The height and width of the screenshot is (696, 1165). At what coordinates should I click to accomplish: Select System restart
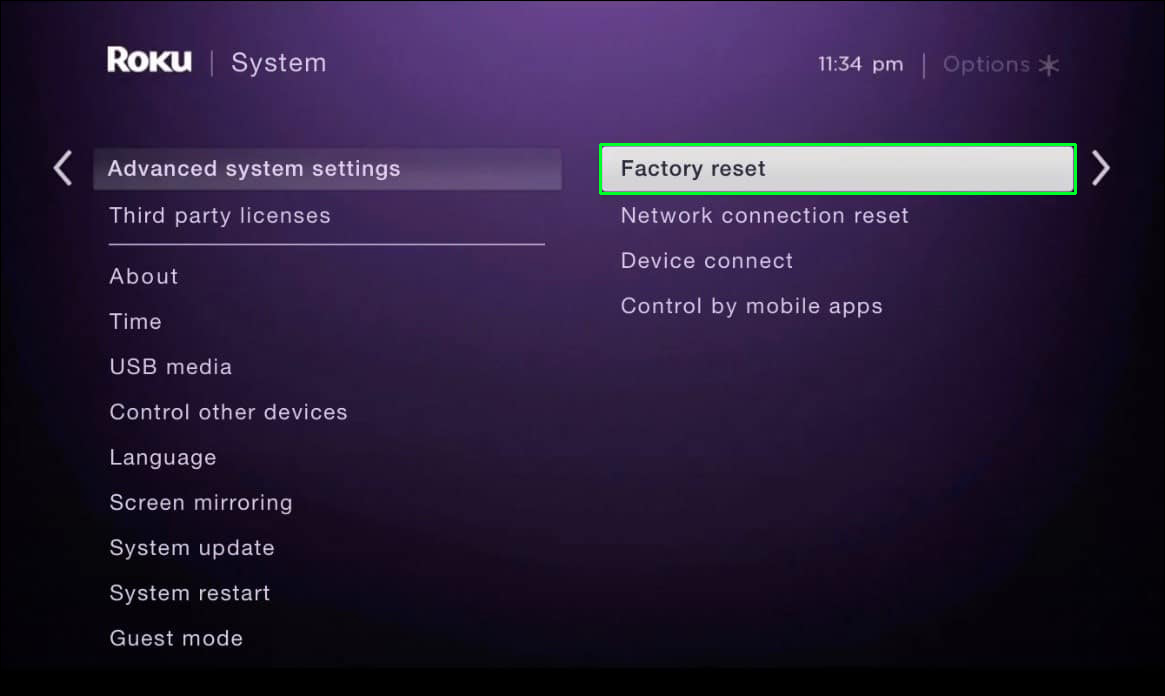point(189,593)
